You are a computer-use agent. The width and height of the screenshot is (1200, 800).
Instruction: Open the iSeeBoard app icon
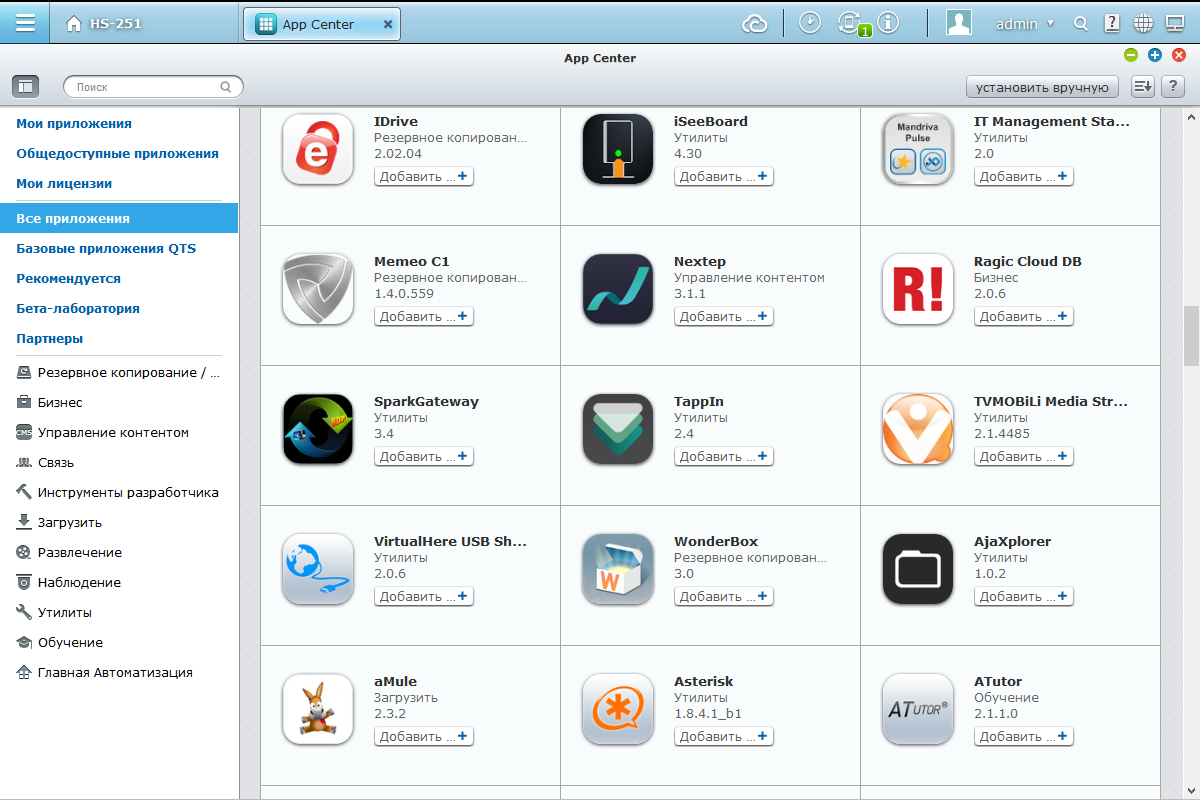point(618,149)
